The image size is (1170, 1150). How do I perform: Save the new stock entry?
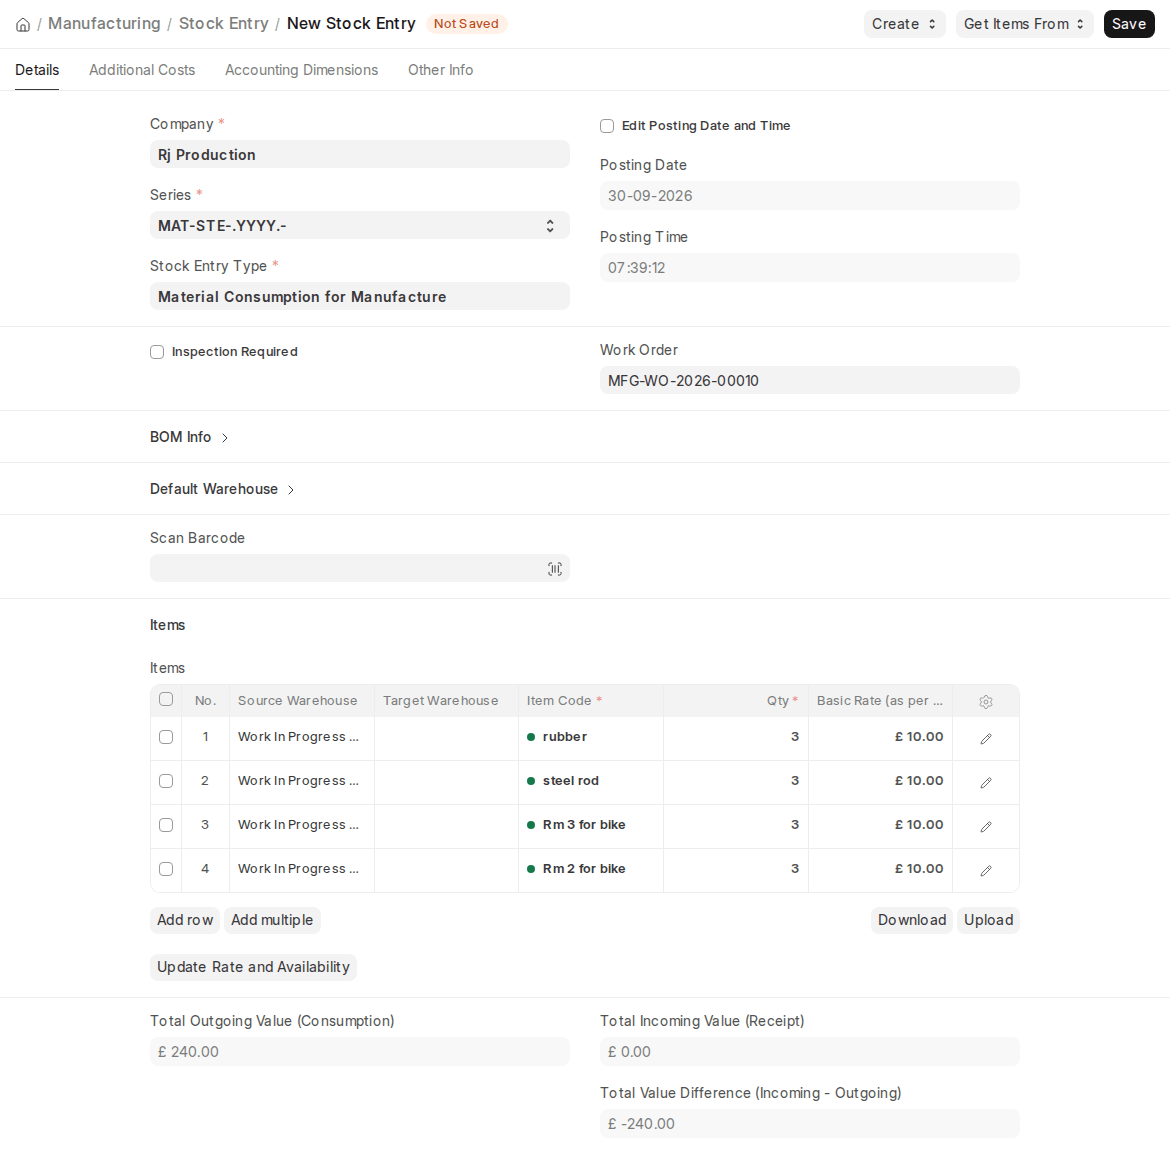(1129, 24)
